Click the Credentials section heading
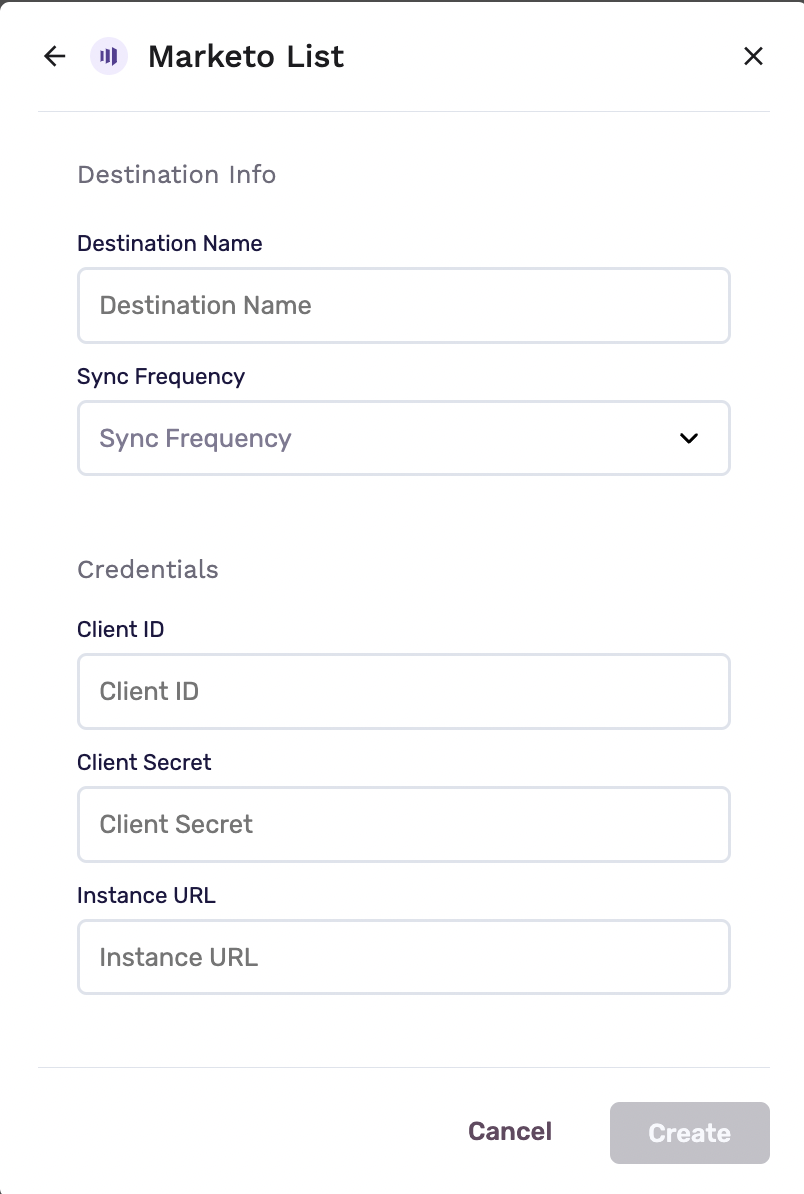This screenshot has width=804, height=1194. pos(148,570)
